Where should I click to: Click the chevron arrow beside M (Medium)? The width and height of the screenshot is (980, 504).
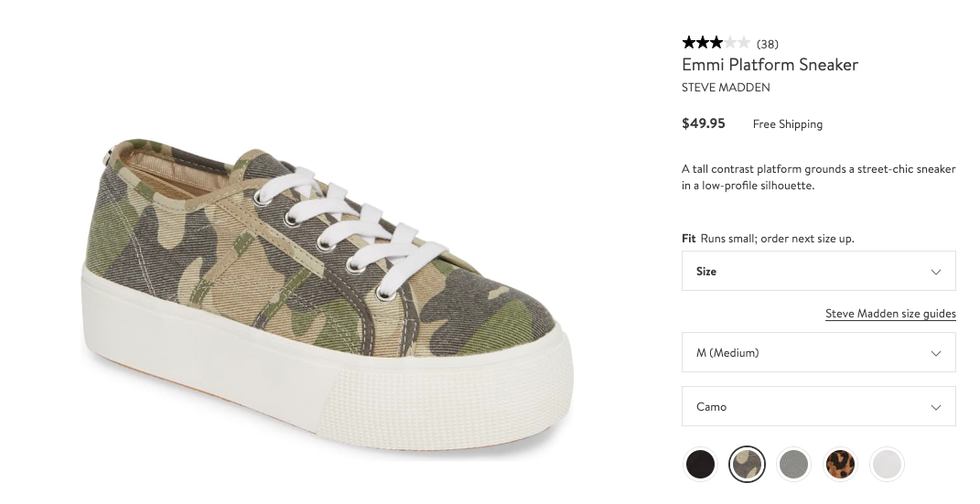(x=936, y=353)
